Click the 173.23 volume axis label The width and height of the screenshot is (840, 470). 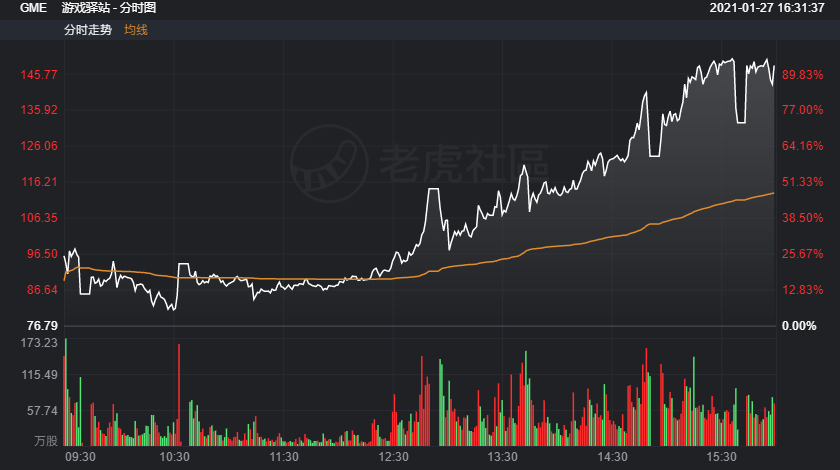[x=39, y=343]
